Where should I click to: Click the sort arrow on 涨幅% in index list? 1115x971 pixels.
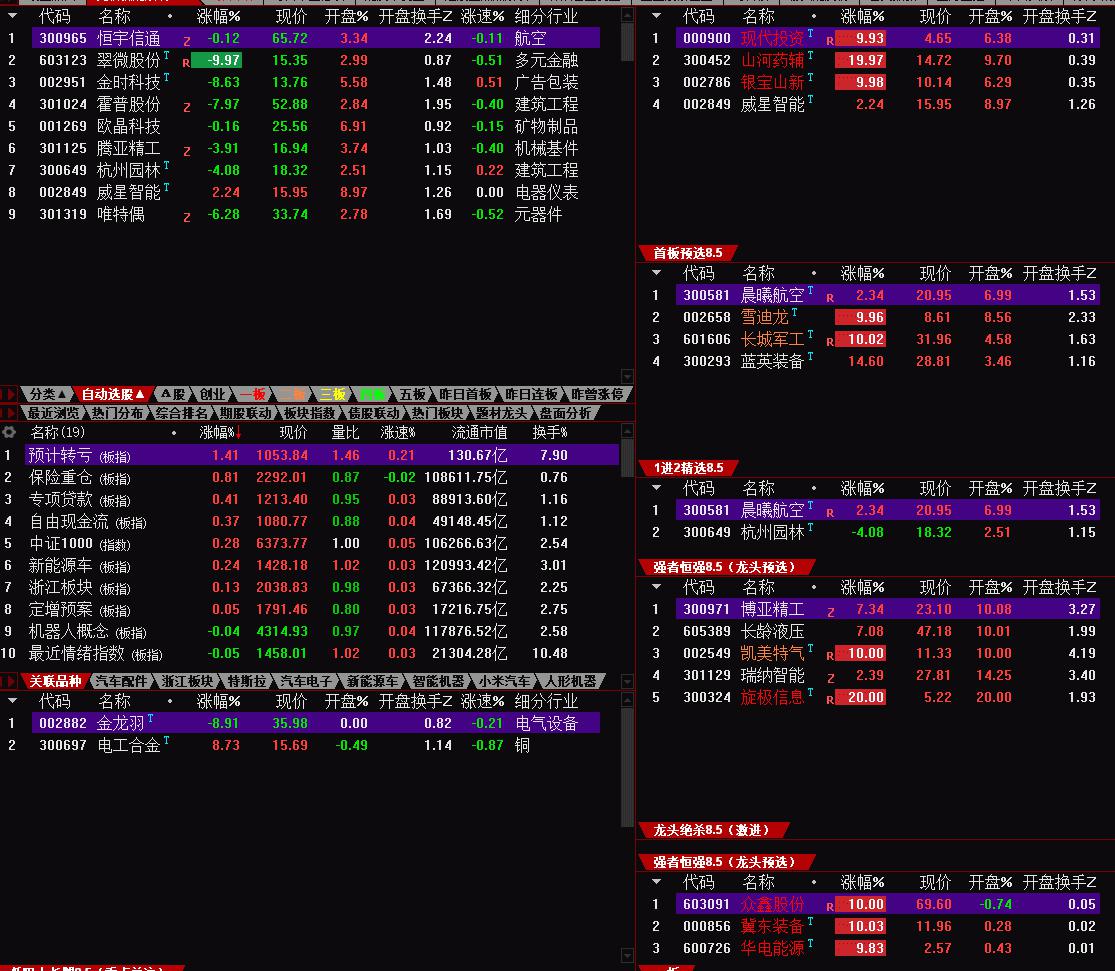click(239, 432)
